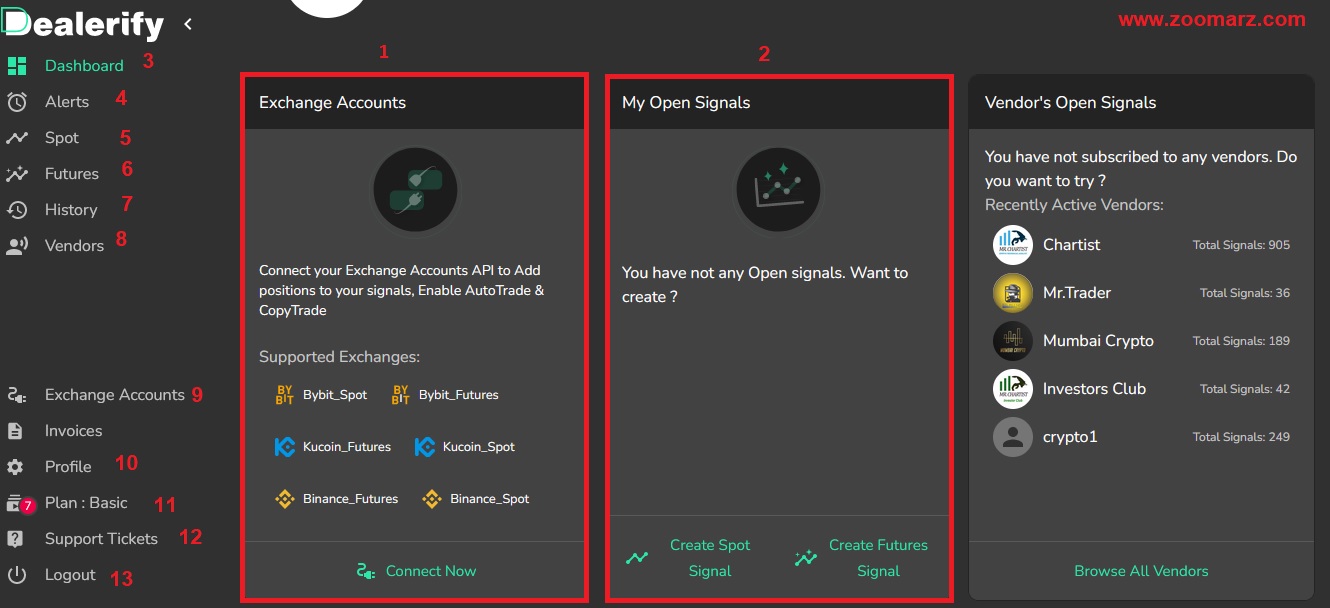
Task: Click the Connect Now button
Action: 416,571
